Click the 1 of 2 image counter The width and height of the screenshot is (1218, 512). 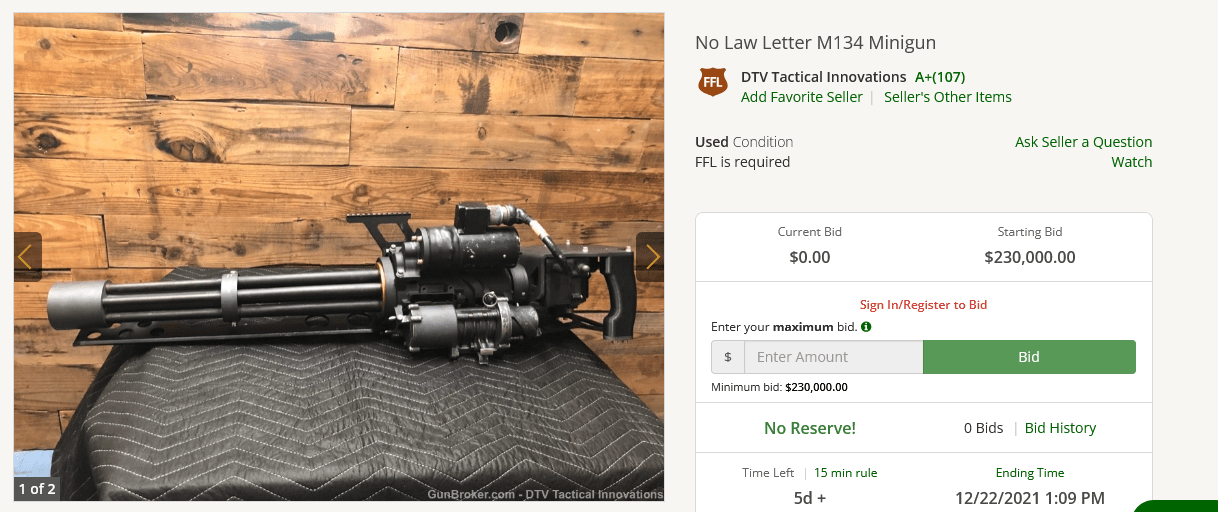click(36, 489)
